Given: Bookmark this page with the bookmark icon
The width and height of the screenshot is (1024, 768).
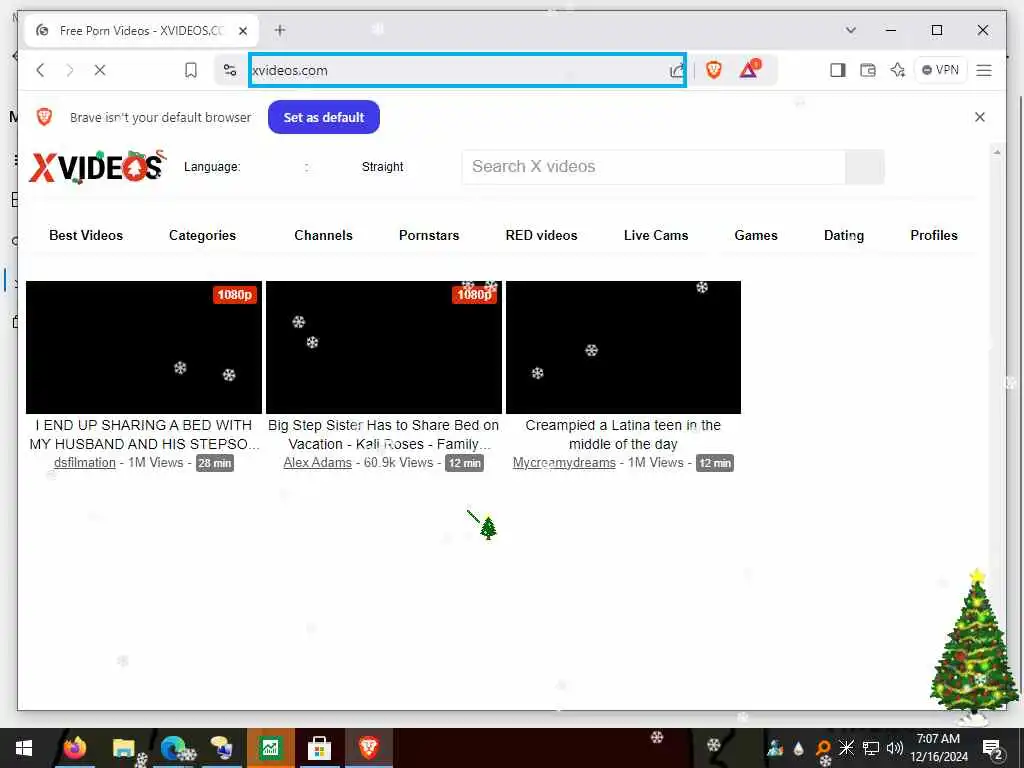Looking at the screenshot, I should 191,70.
